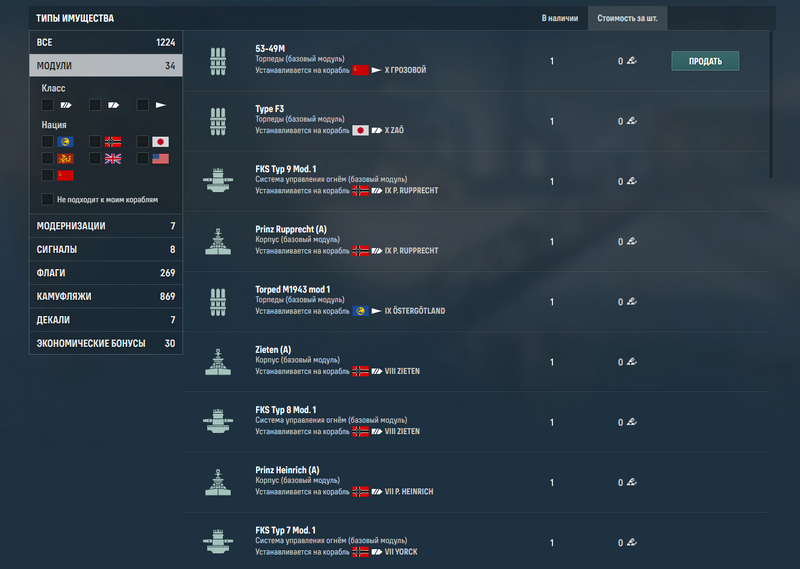Open the ВСЕ category with 1224 items

tap(106, 42)
